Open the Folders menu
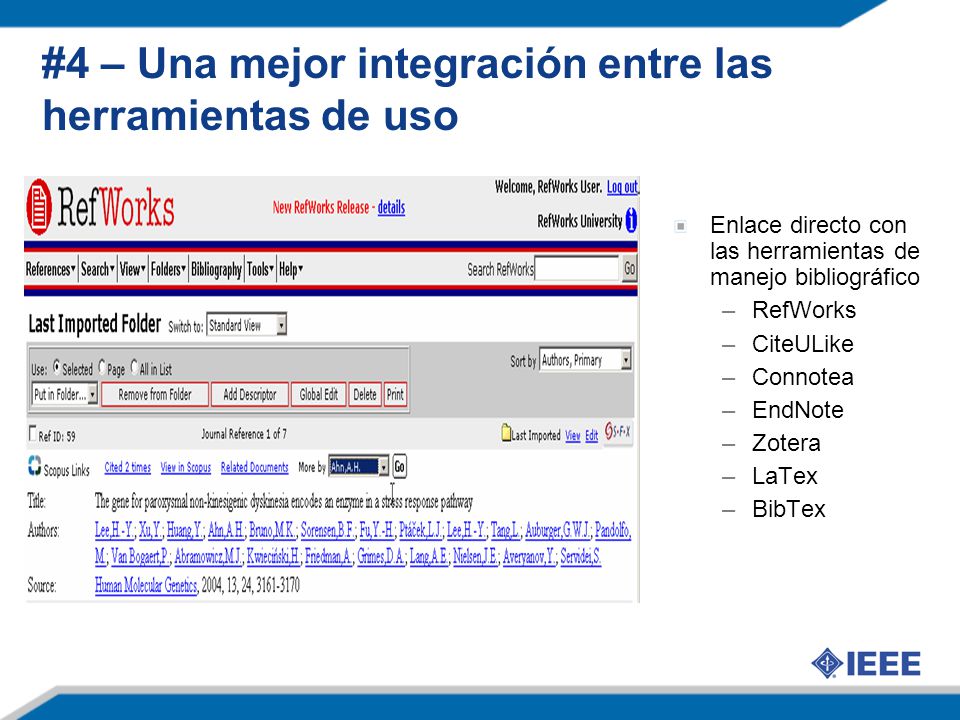 168,269
